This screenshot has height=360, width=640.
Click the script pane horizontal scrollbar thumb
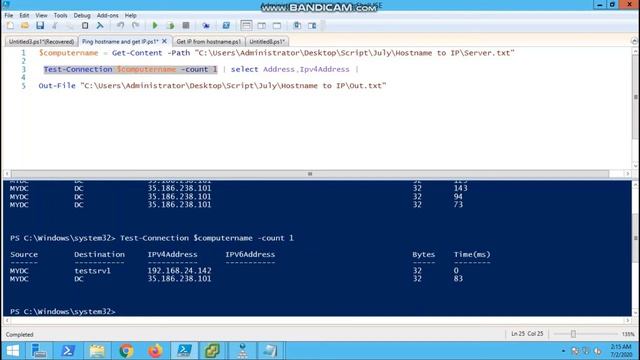click(310, 174)
